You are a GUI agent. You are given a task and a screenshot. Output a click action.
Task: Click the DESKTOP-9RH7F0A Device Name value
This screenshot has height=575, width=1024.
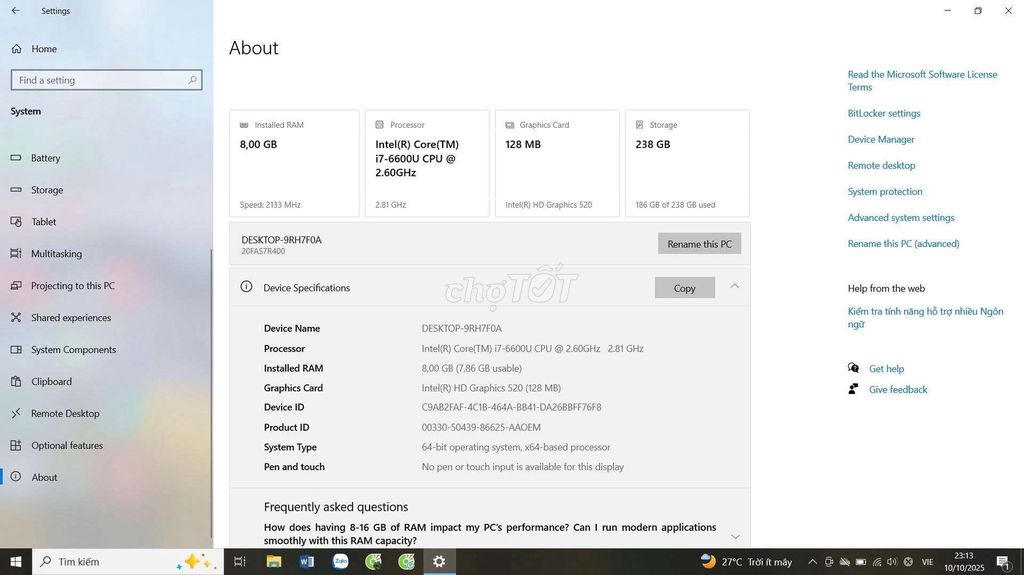click(x=462, y=328)
